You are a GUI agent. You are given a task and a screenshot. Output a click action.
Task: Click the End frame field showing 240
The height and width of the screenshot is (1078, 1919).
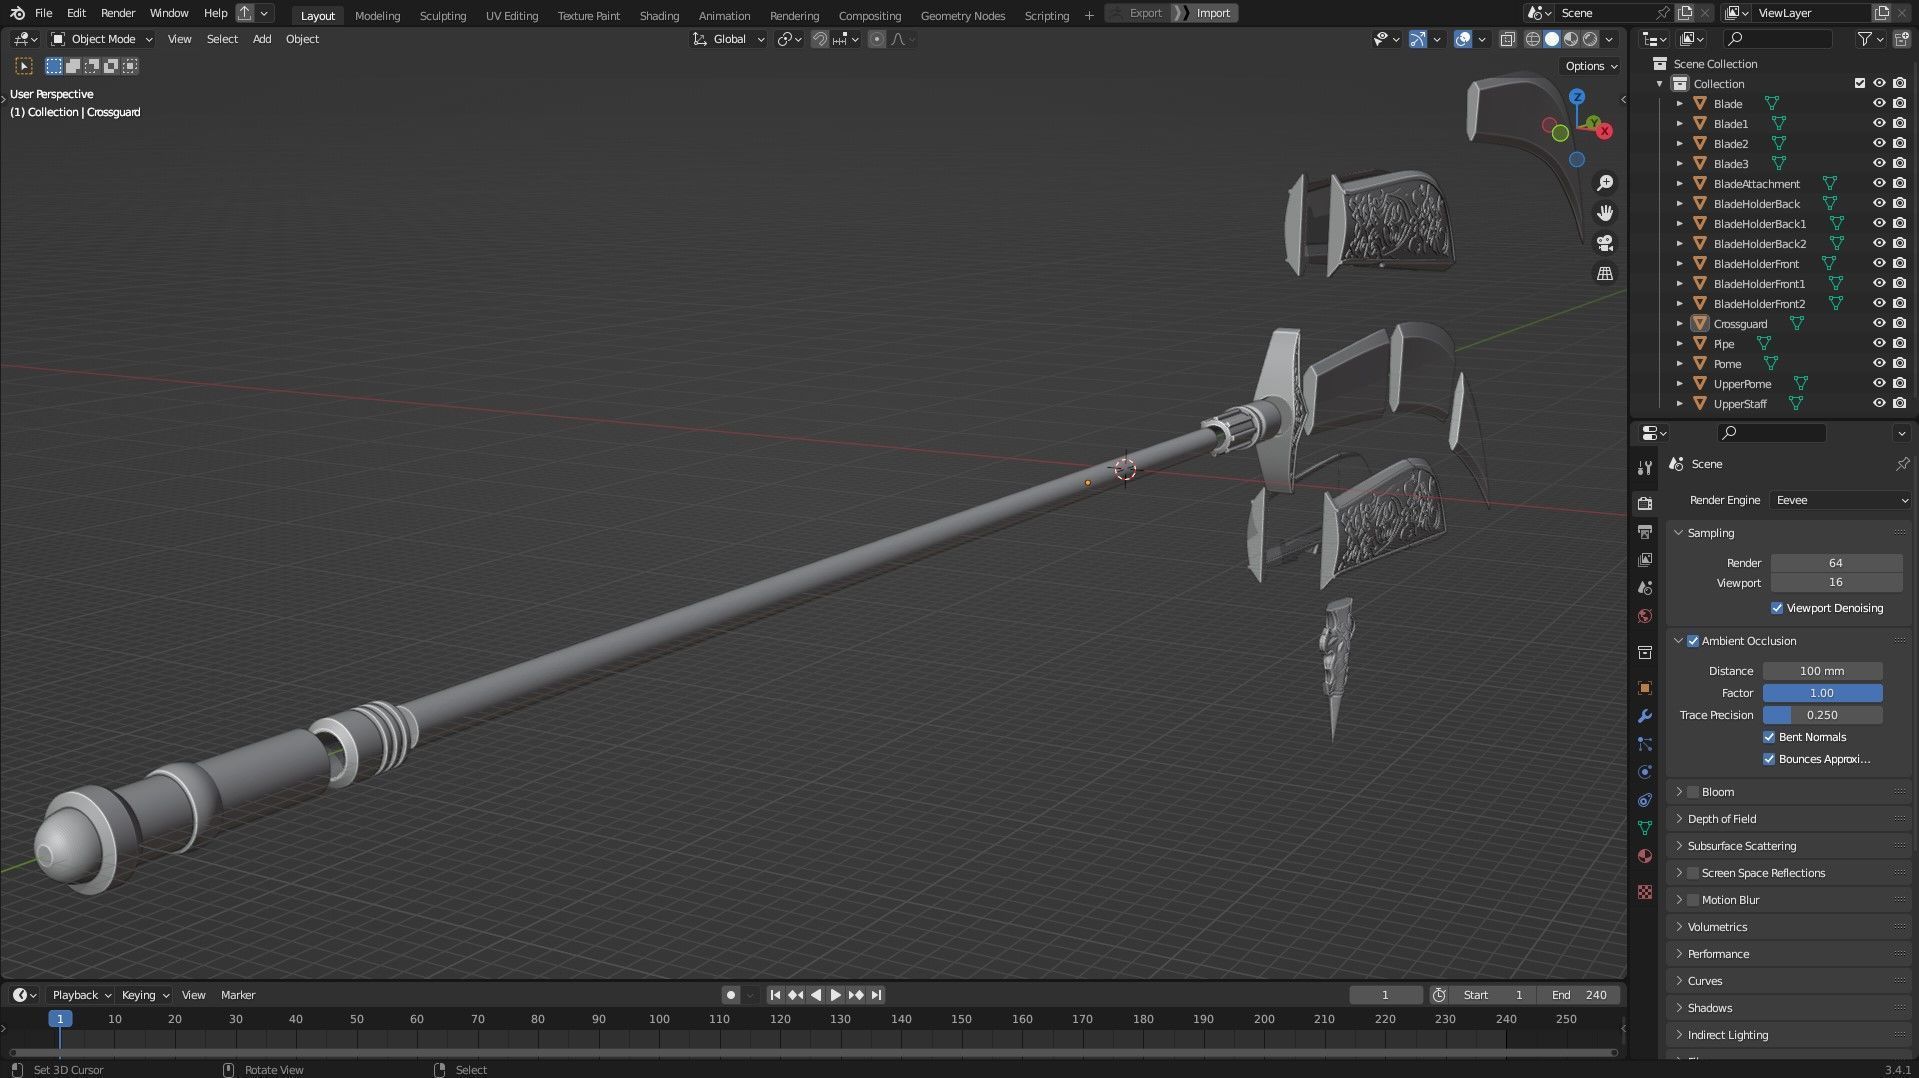[1580, 995]
